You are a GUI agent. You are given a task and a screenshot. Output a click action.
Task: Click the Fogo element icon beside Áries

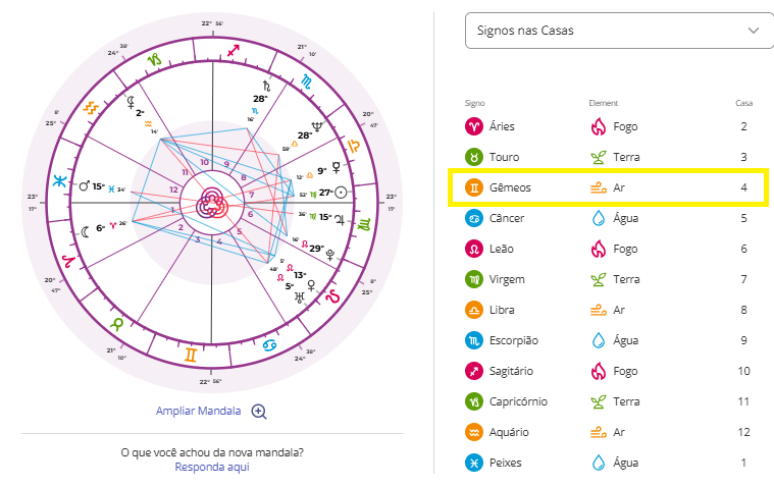pos(599,127)
